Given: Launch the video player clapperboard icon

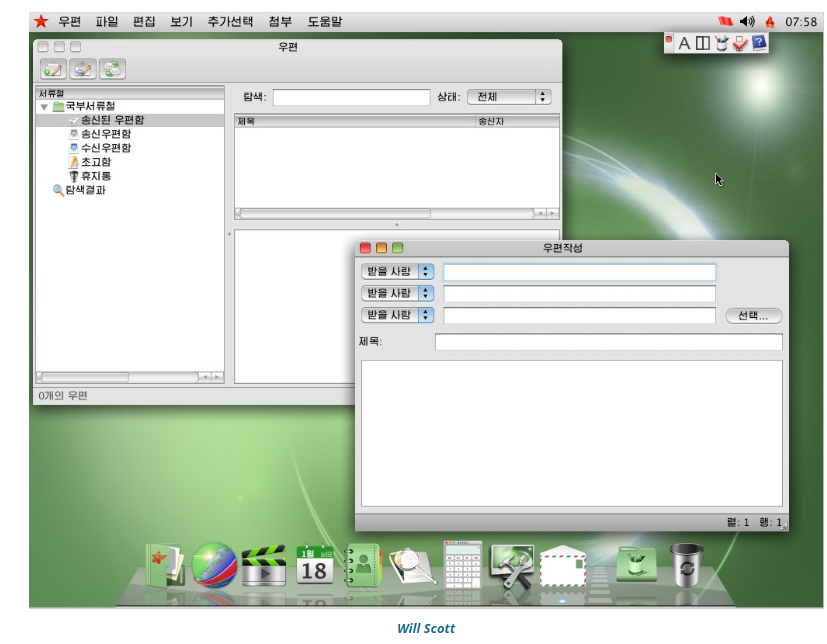Looking at the screenshot, I should (264, 566).
